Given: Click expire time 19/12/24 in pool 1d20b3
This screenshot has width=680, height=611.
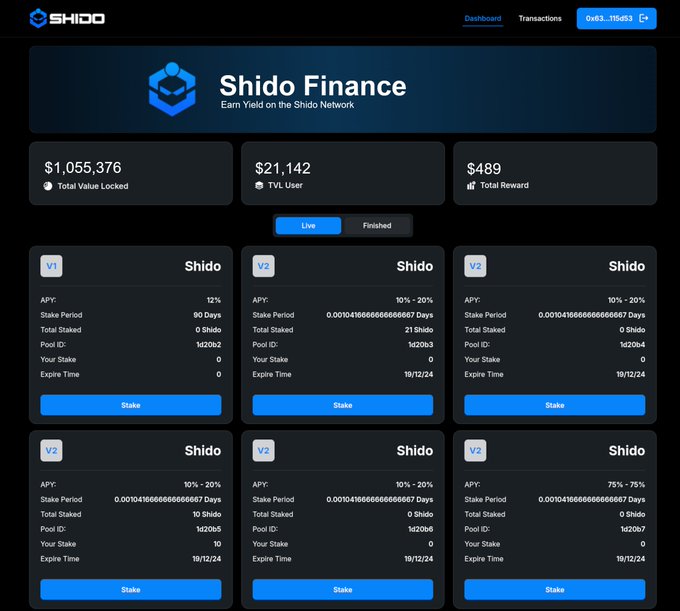Looking at the screenshot, I should (418, 374).
